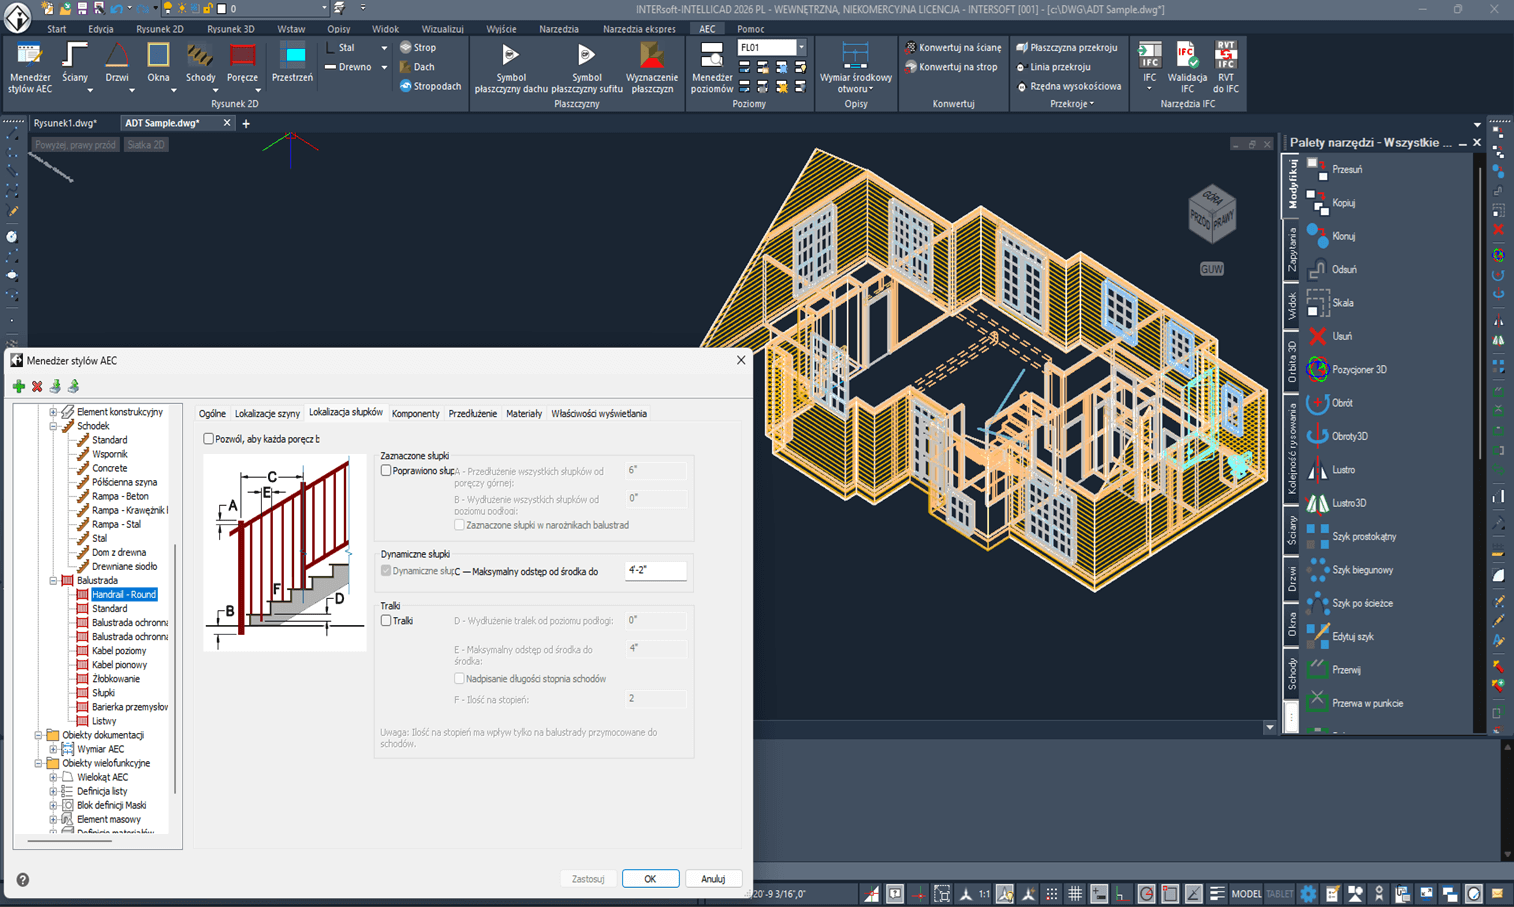Check Nadpisanie długości stopnia schodów
The height and width of the screenshot is (907, 1514).
tap(459, 678)
